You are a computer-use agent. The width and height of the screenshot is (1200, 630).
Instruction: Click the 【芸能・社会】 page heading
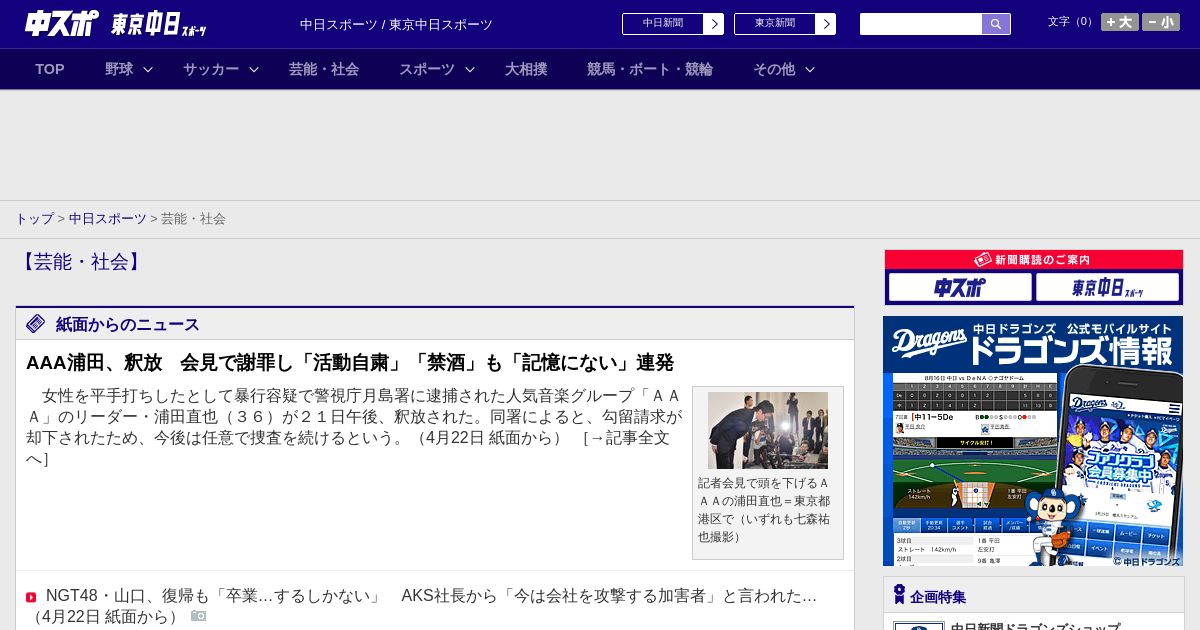[x=82, y=262]
